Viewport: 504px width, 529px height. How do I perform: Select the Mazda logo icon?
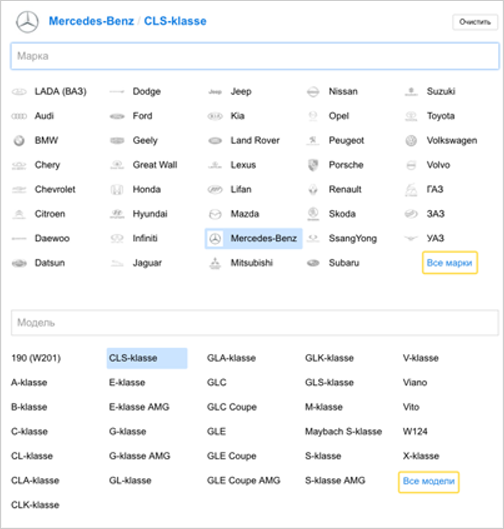(x=215, y=214)
